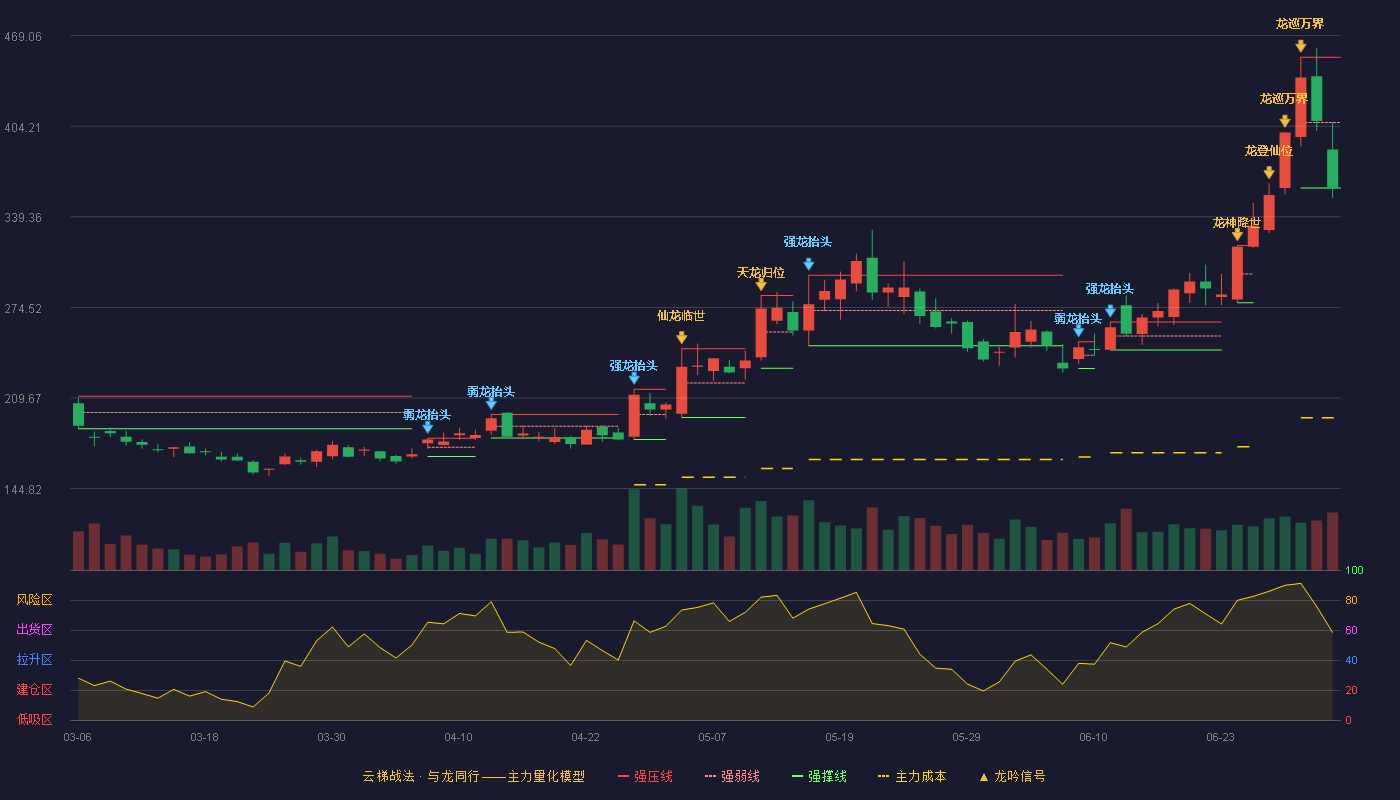This screenshot has width=1400, height=800.
Task: Toggle the 强弱线 legend entry
Action: click(732, 776)
